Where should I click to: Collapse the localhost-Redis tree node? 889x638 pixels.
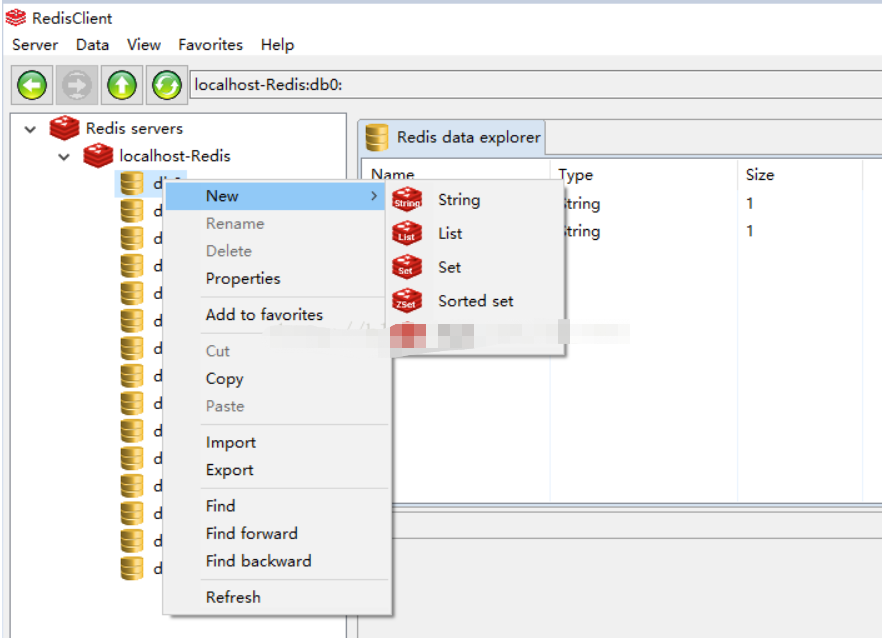[64, 157]
